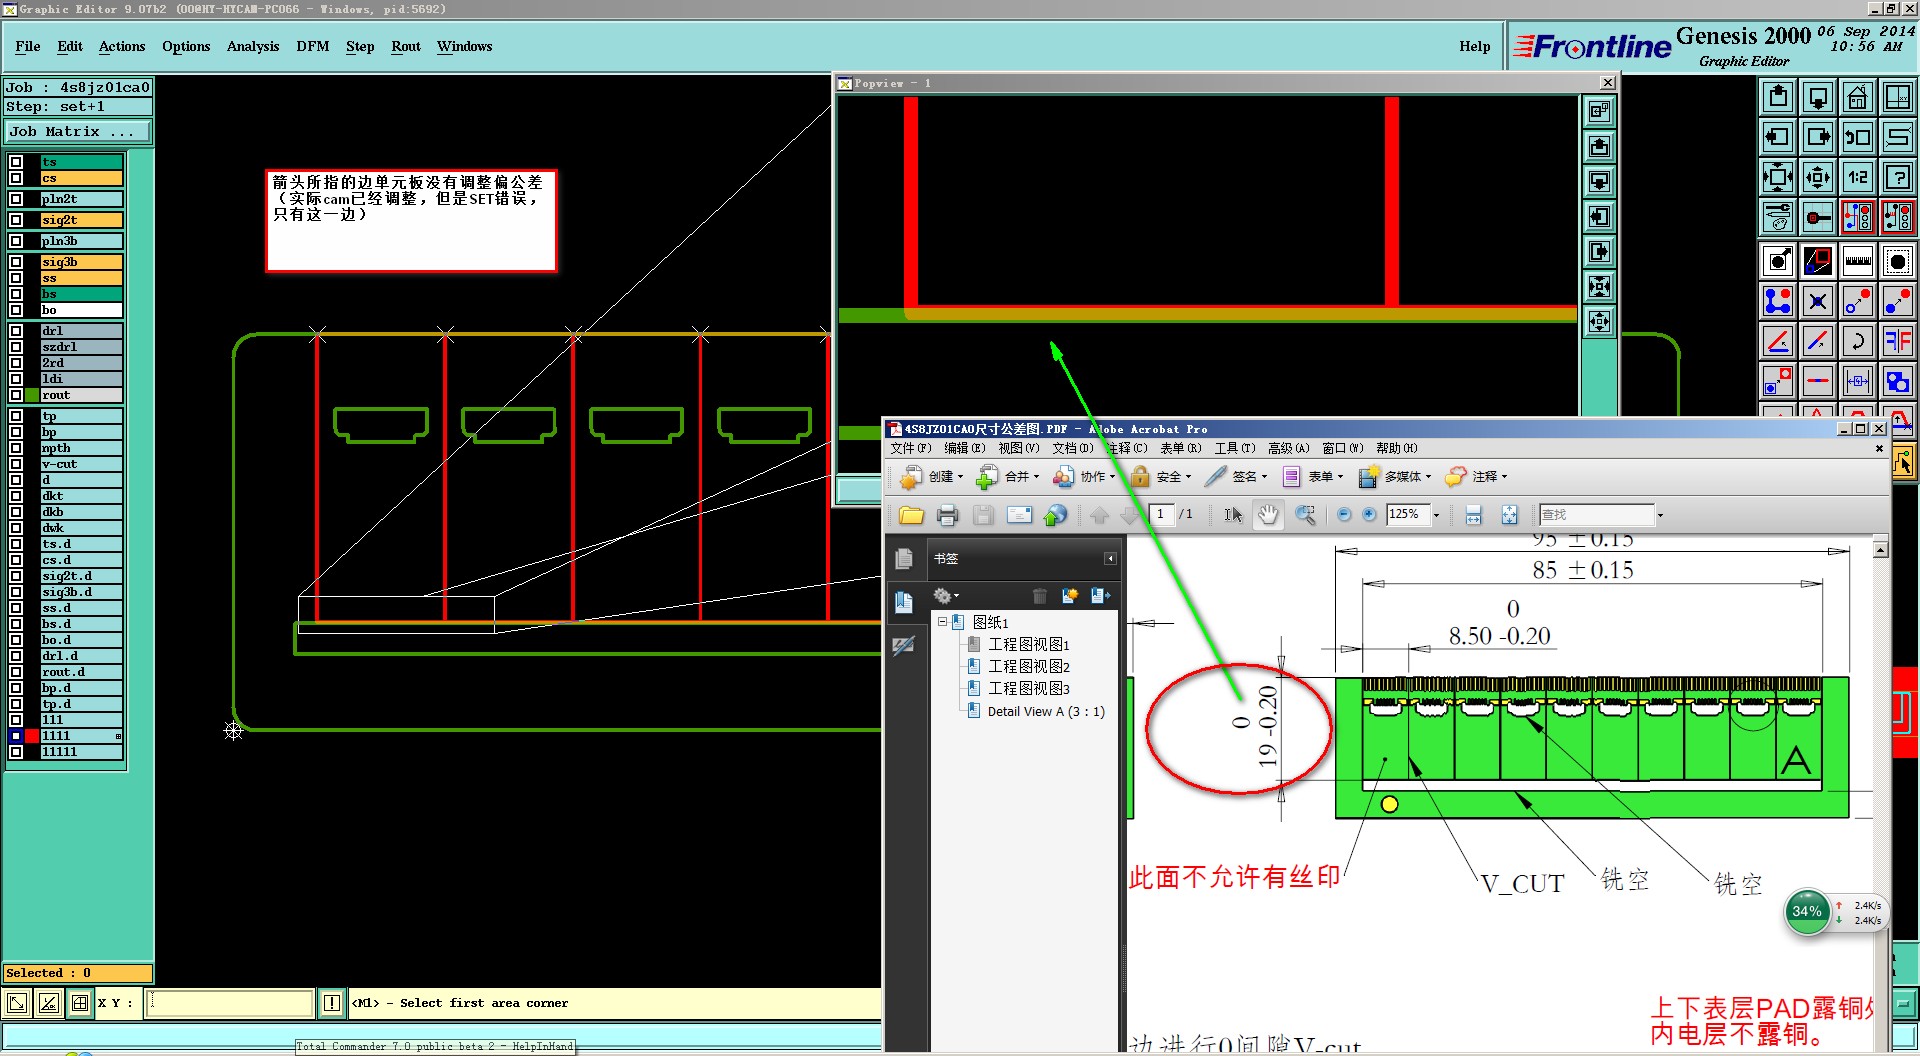
Task: Click the Help button in Genesis
Action: 1474,47
